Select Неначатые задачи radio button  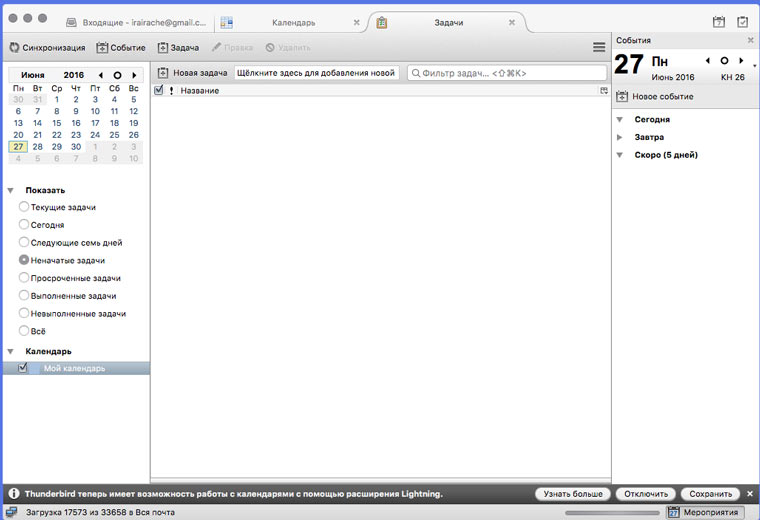[x=24, y=260]
